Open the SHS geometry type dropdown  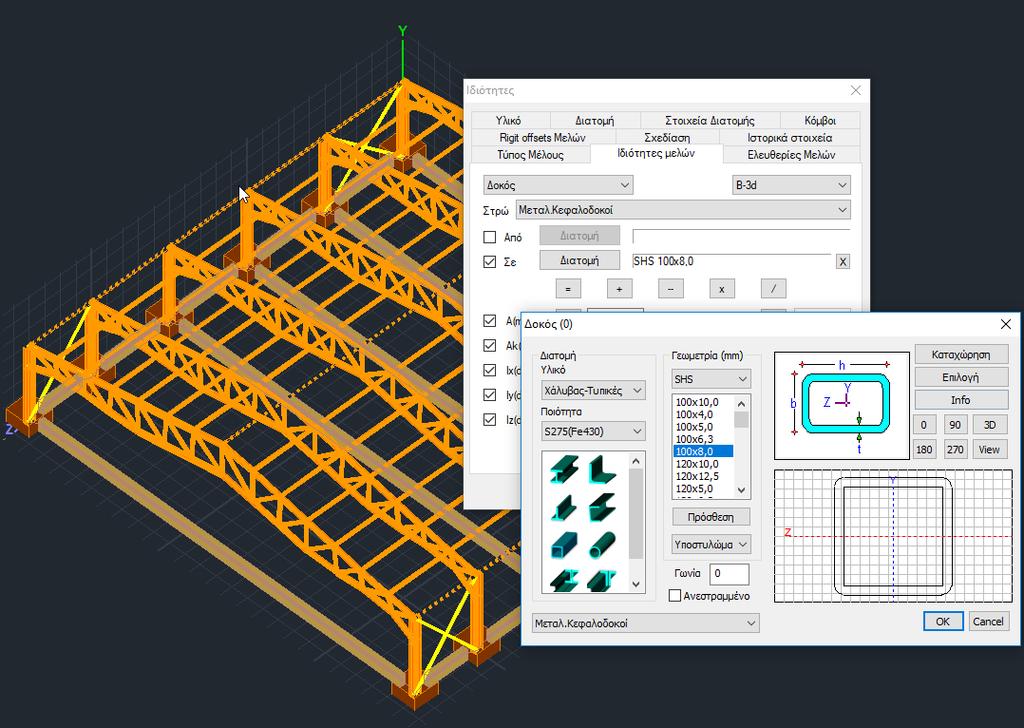click(x=711, y=379)
